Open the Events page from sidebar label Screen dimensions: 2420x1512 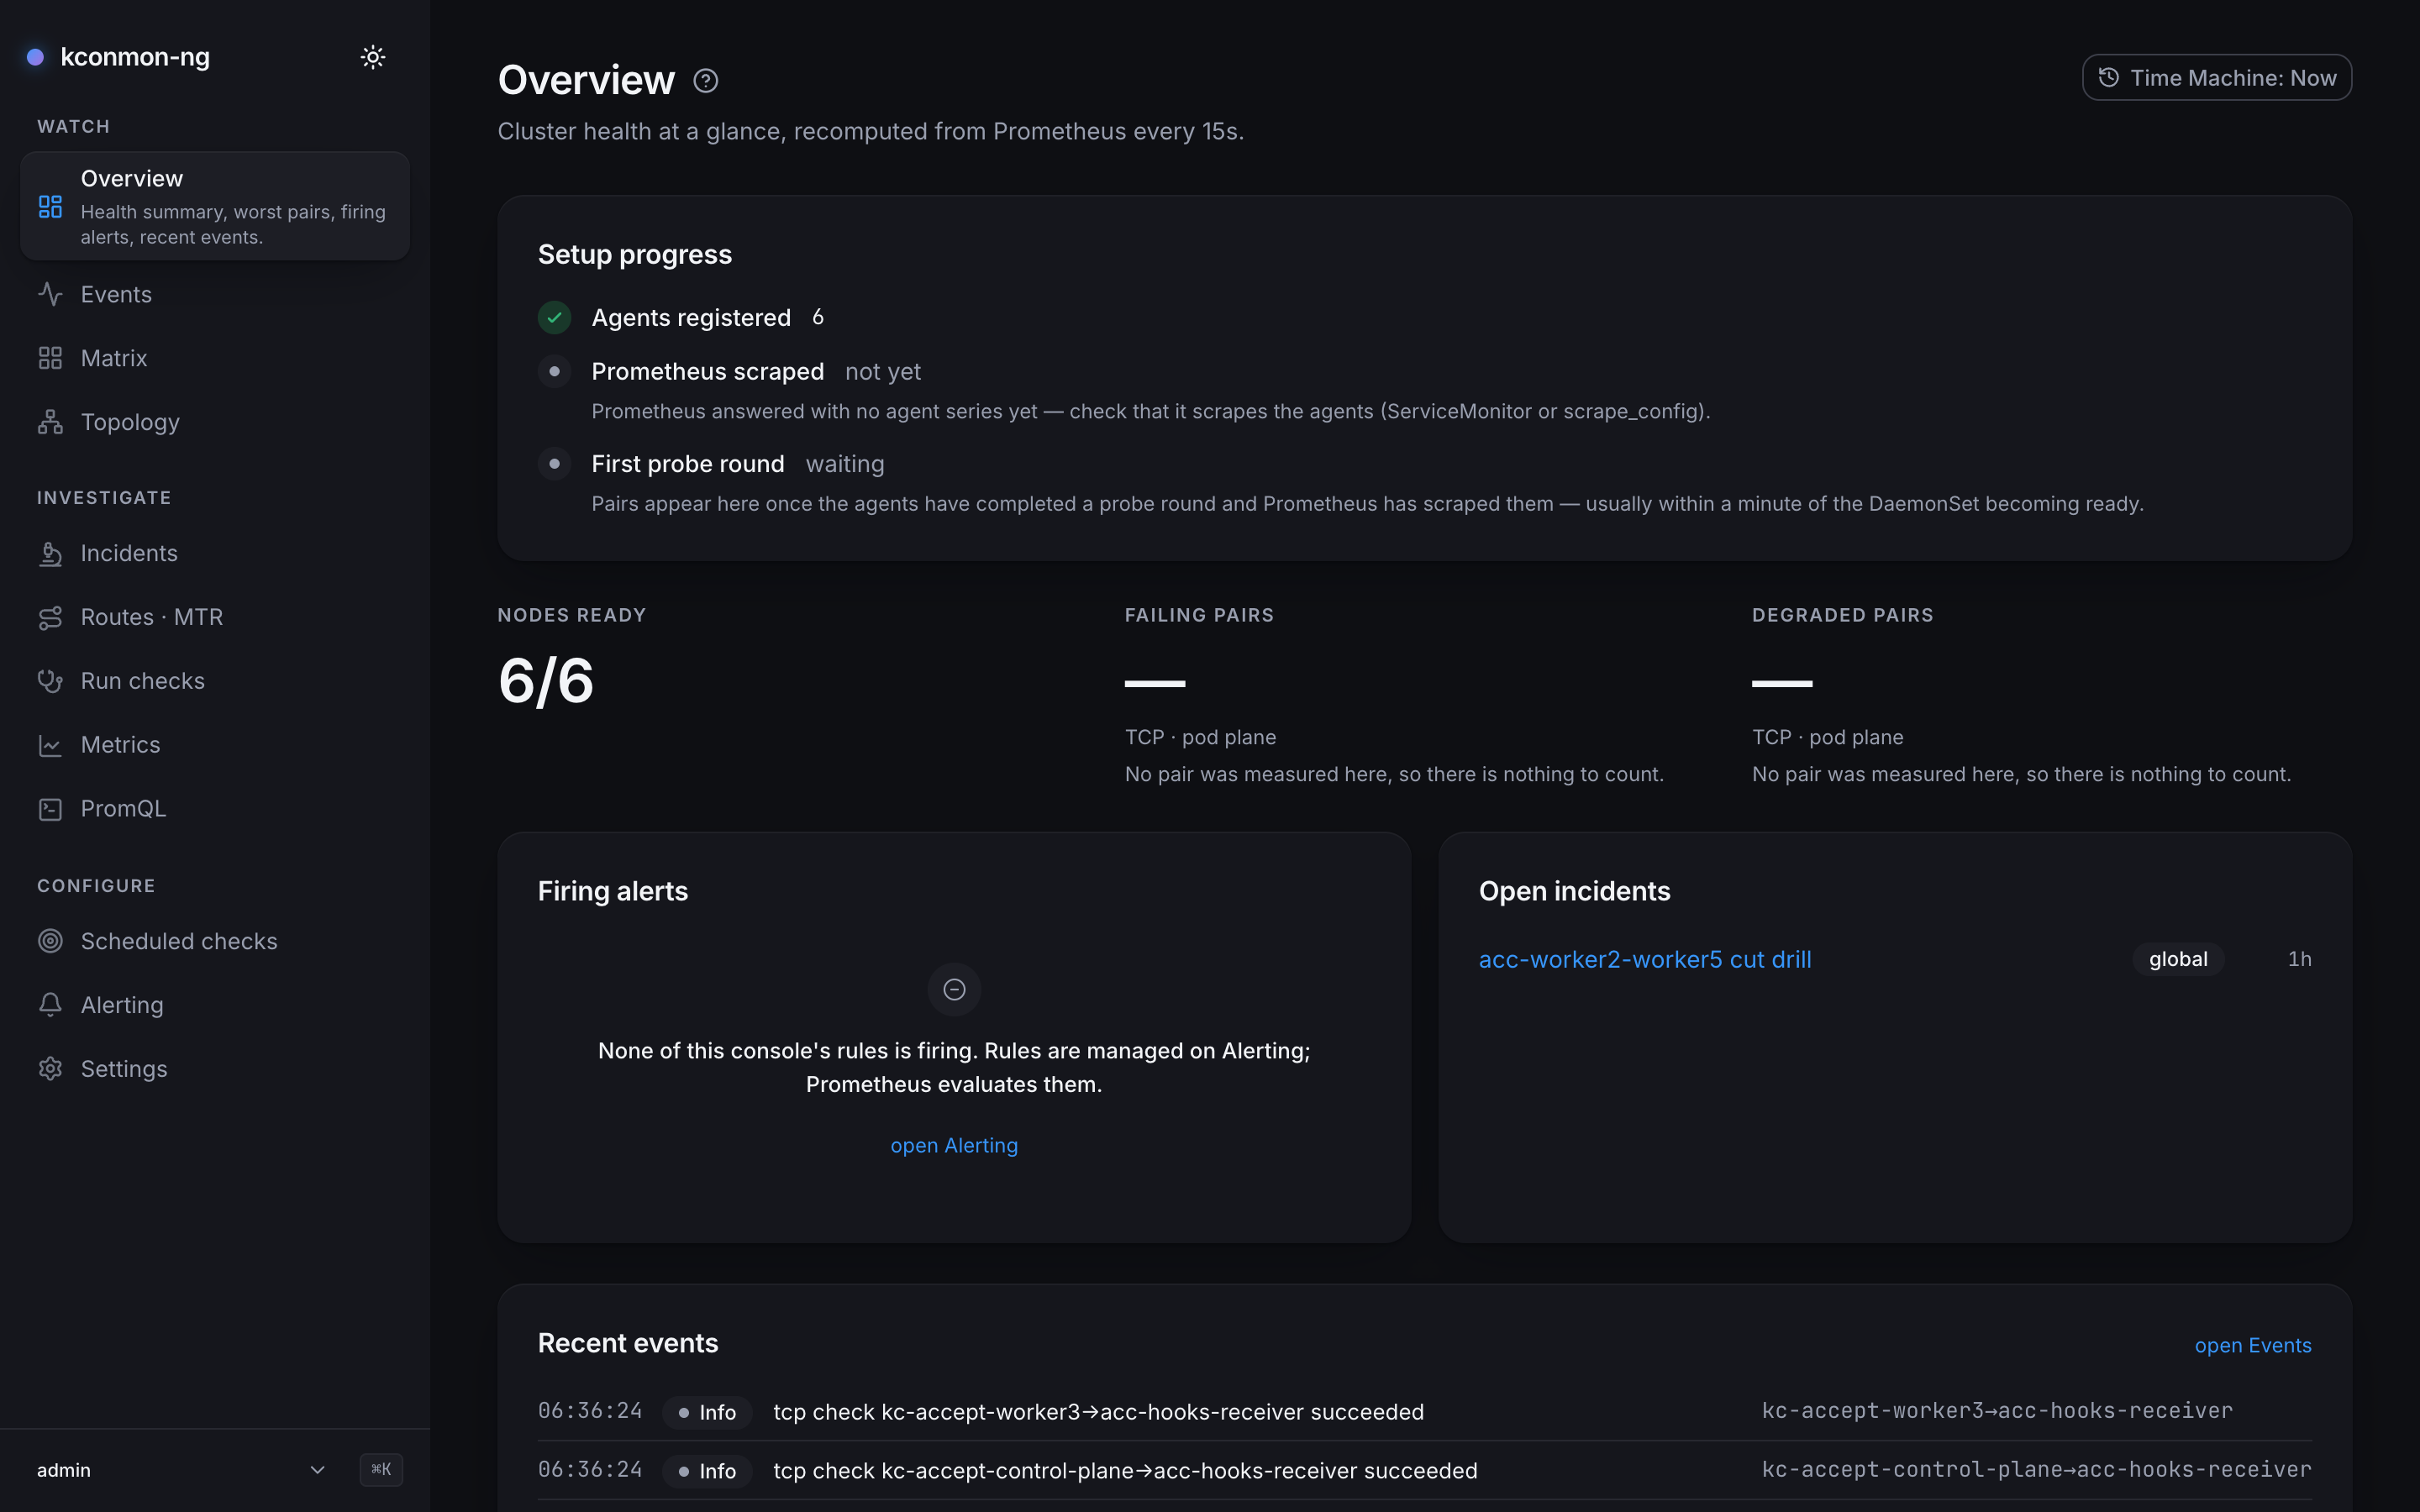coord(116,294)
